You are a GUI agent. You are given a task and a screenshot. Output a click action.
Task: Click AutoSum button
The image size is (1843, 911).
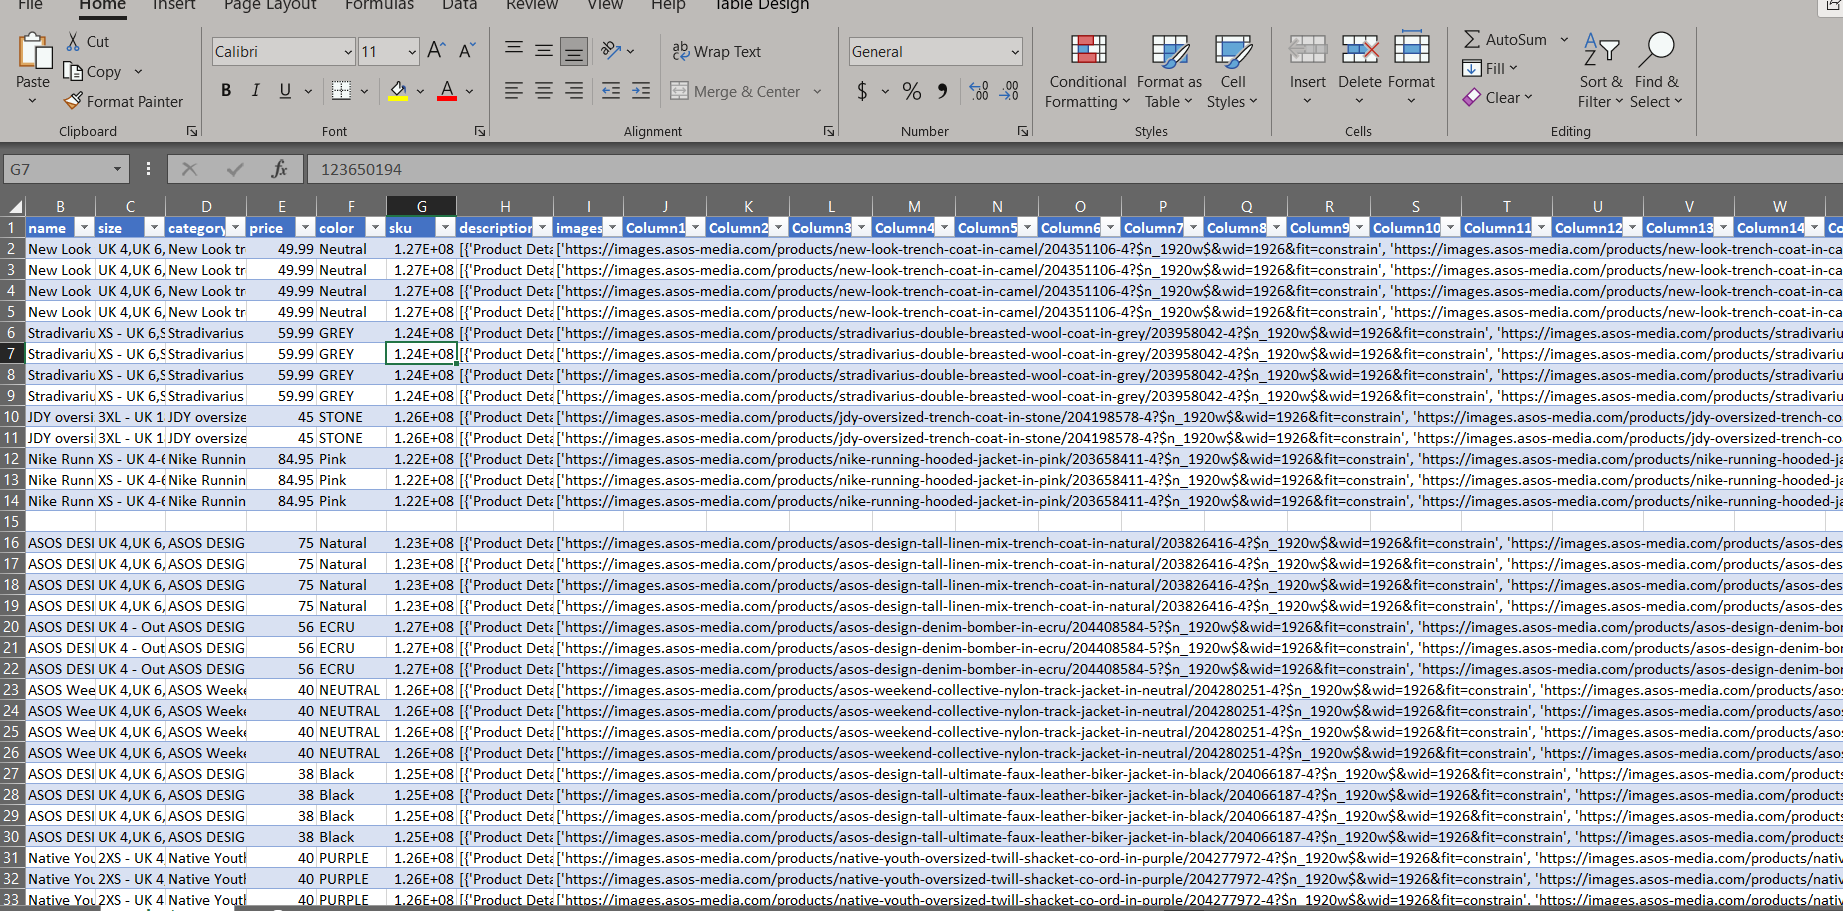coord(1505,40)
